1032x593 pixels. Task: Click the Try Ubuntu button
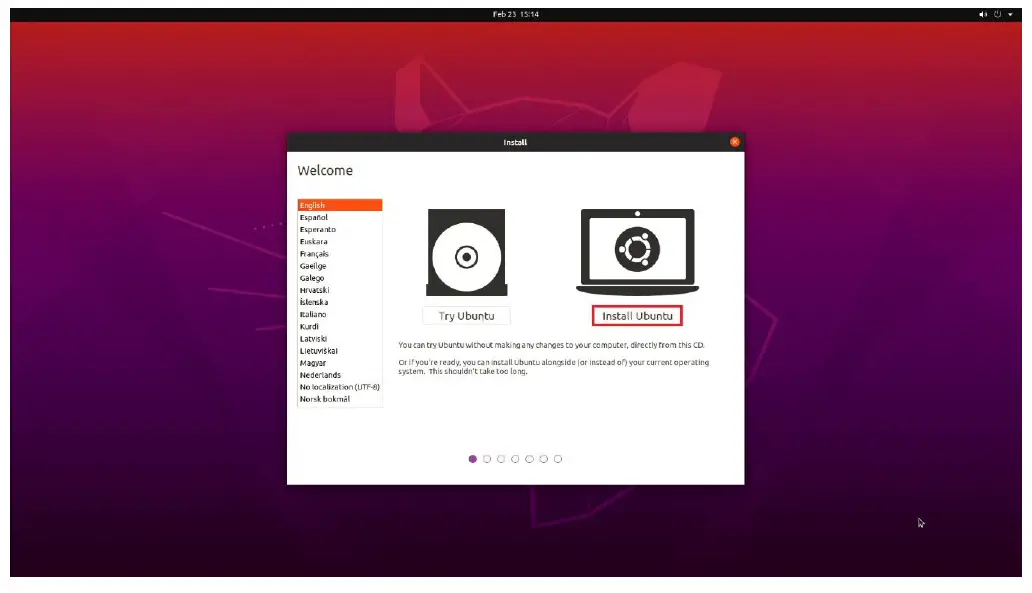[x=466, y=315]
